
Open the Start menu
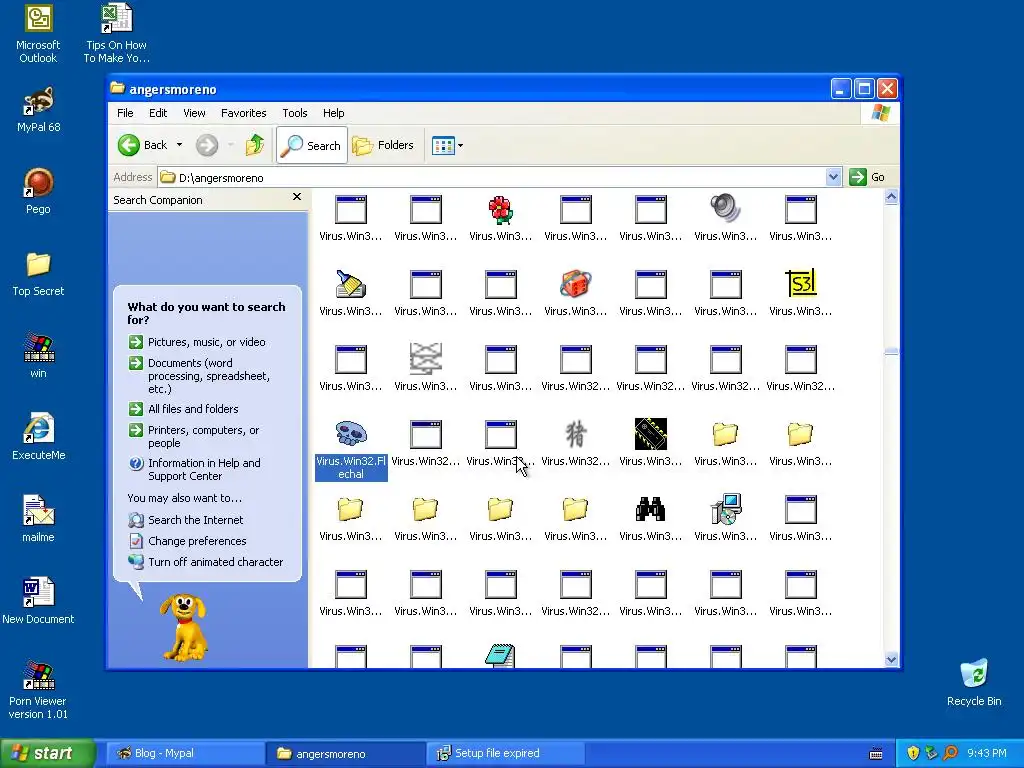click(48, 753)
